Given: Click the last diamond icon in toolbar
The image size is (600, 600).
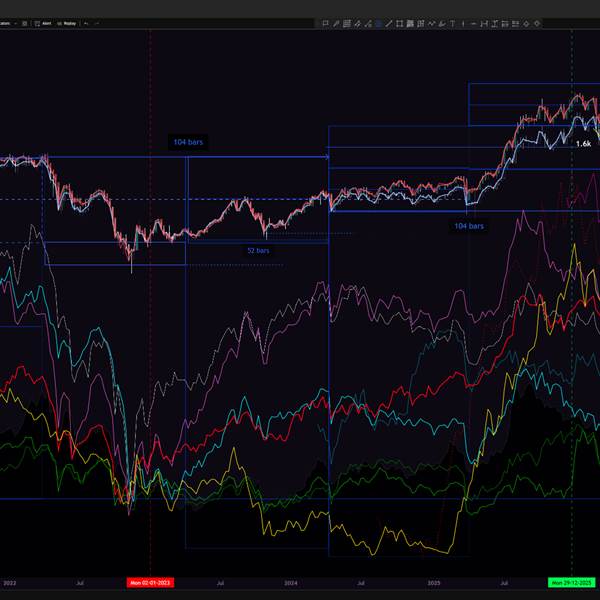Looking at the screenshot, I should coord(537,24).
